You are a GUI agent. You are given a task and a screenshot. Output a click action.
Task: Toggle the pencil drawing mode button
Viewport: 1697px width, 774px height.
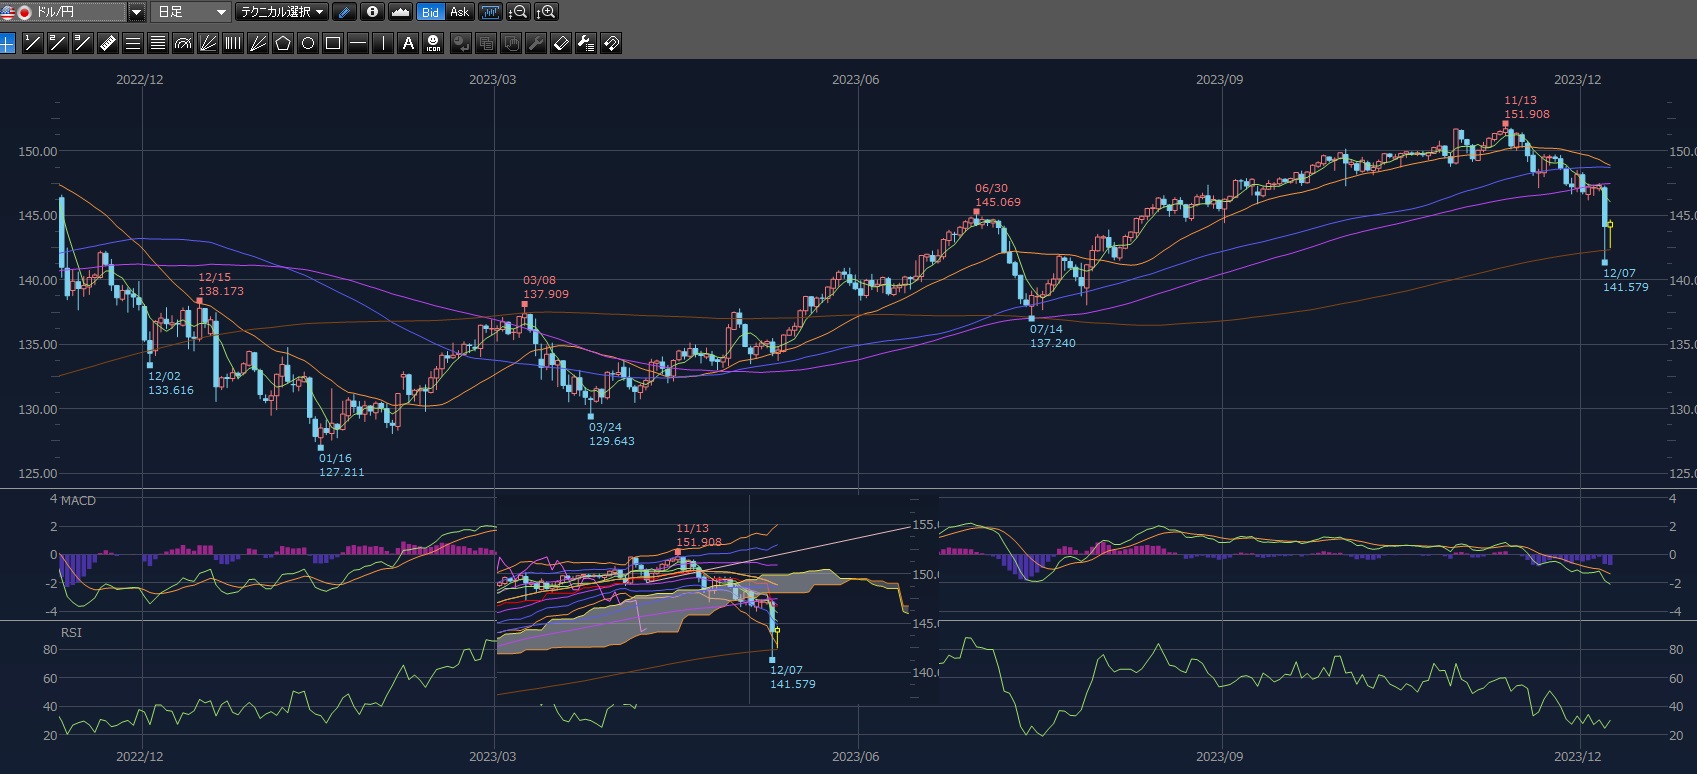pyautogui.click(x=344, y=12)
